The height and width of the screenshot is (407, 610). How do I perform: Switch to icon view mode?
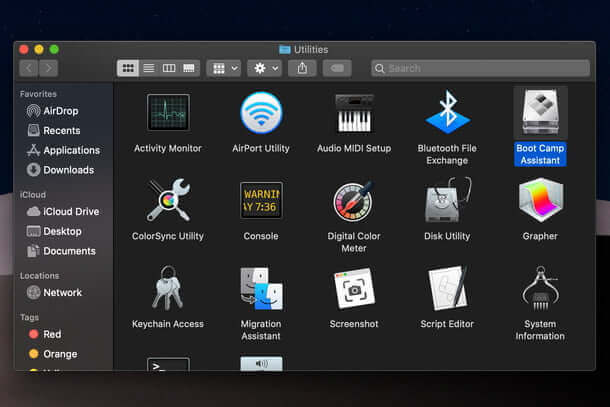(128, 68)
